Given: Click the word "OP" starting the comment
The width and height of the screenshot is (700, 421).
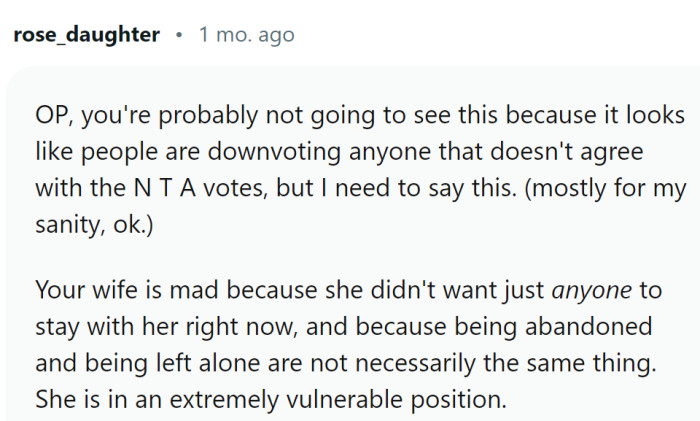Looking at the screenshot, I should click(x=51, y=115).
